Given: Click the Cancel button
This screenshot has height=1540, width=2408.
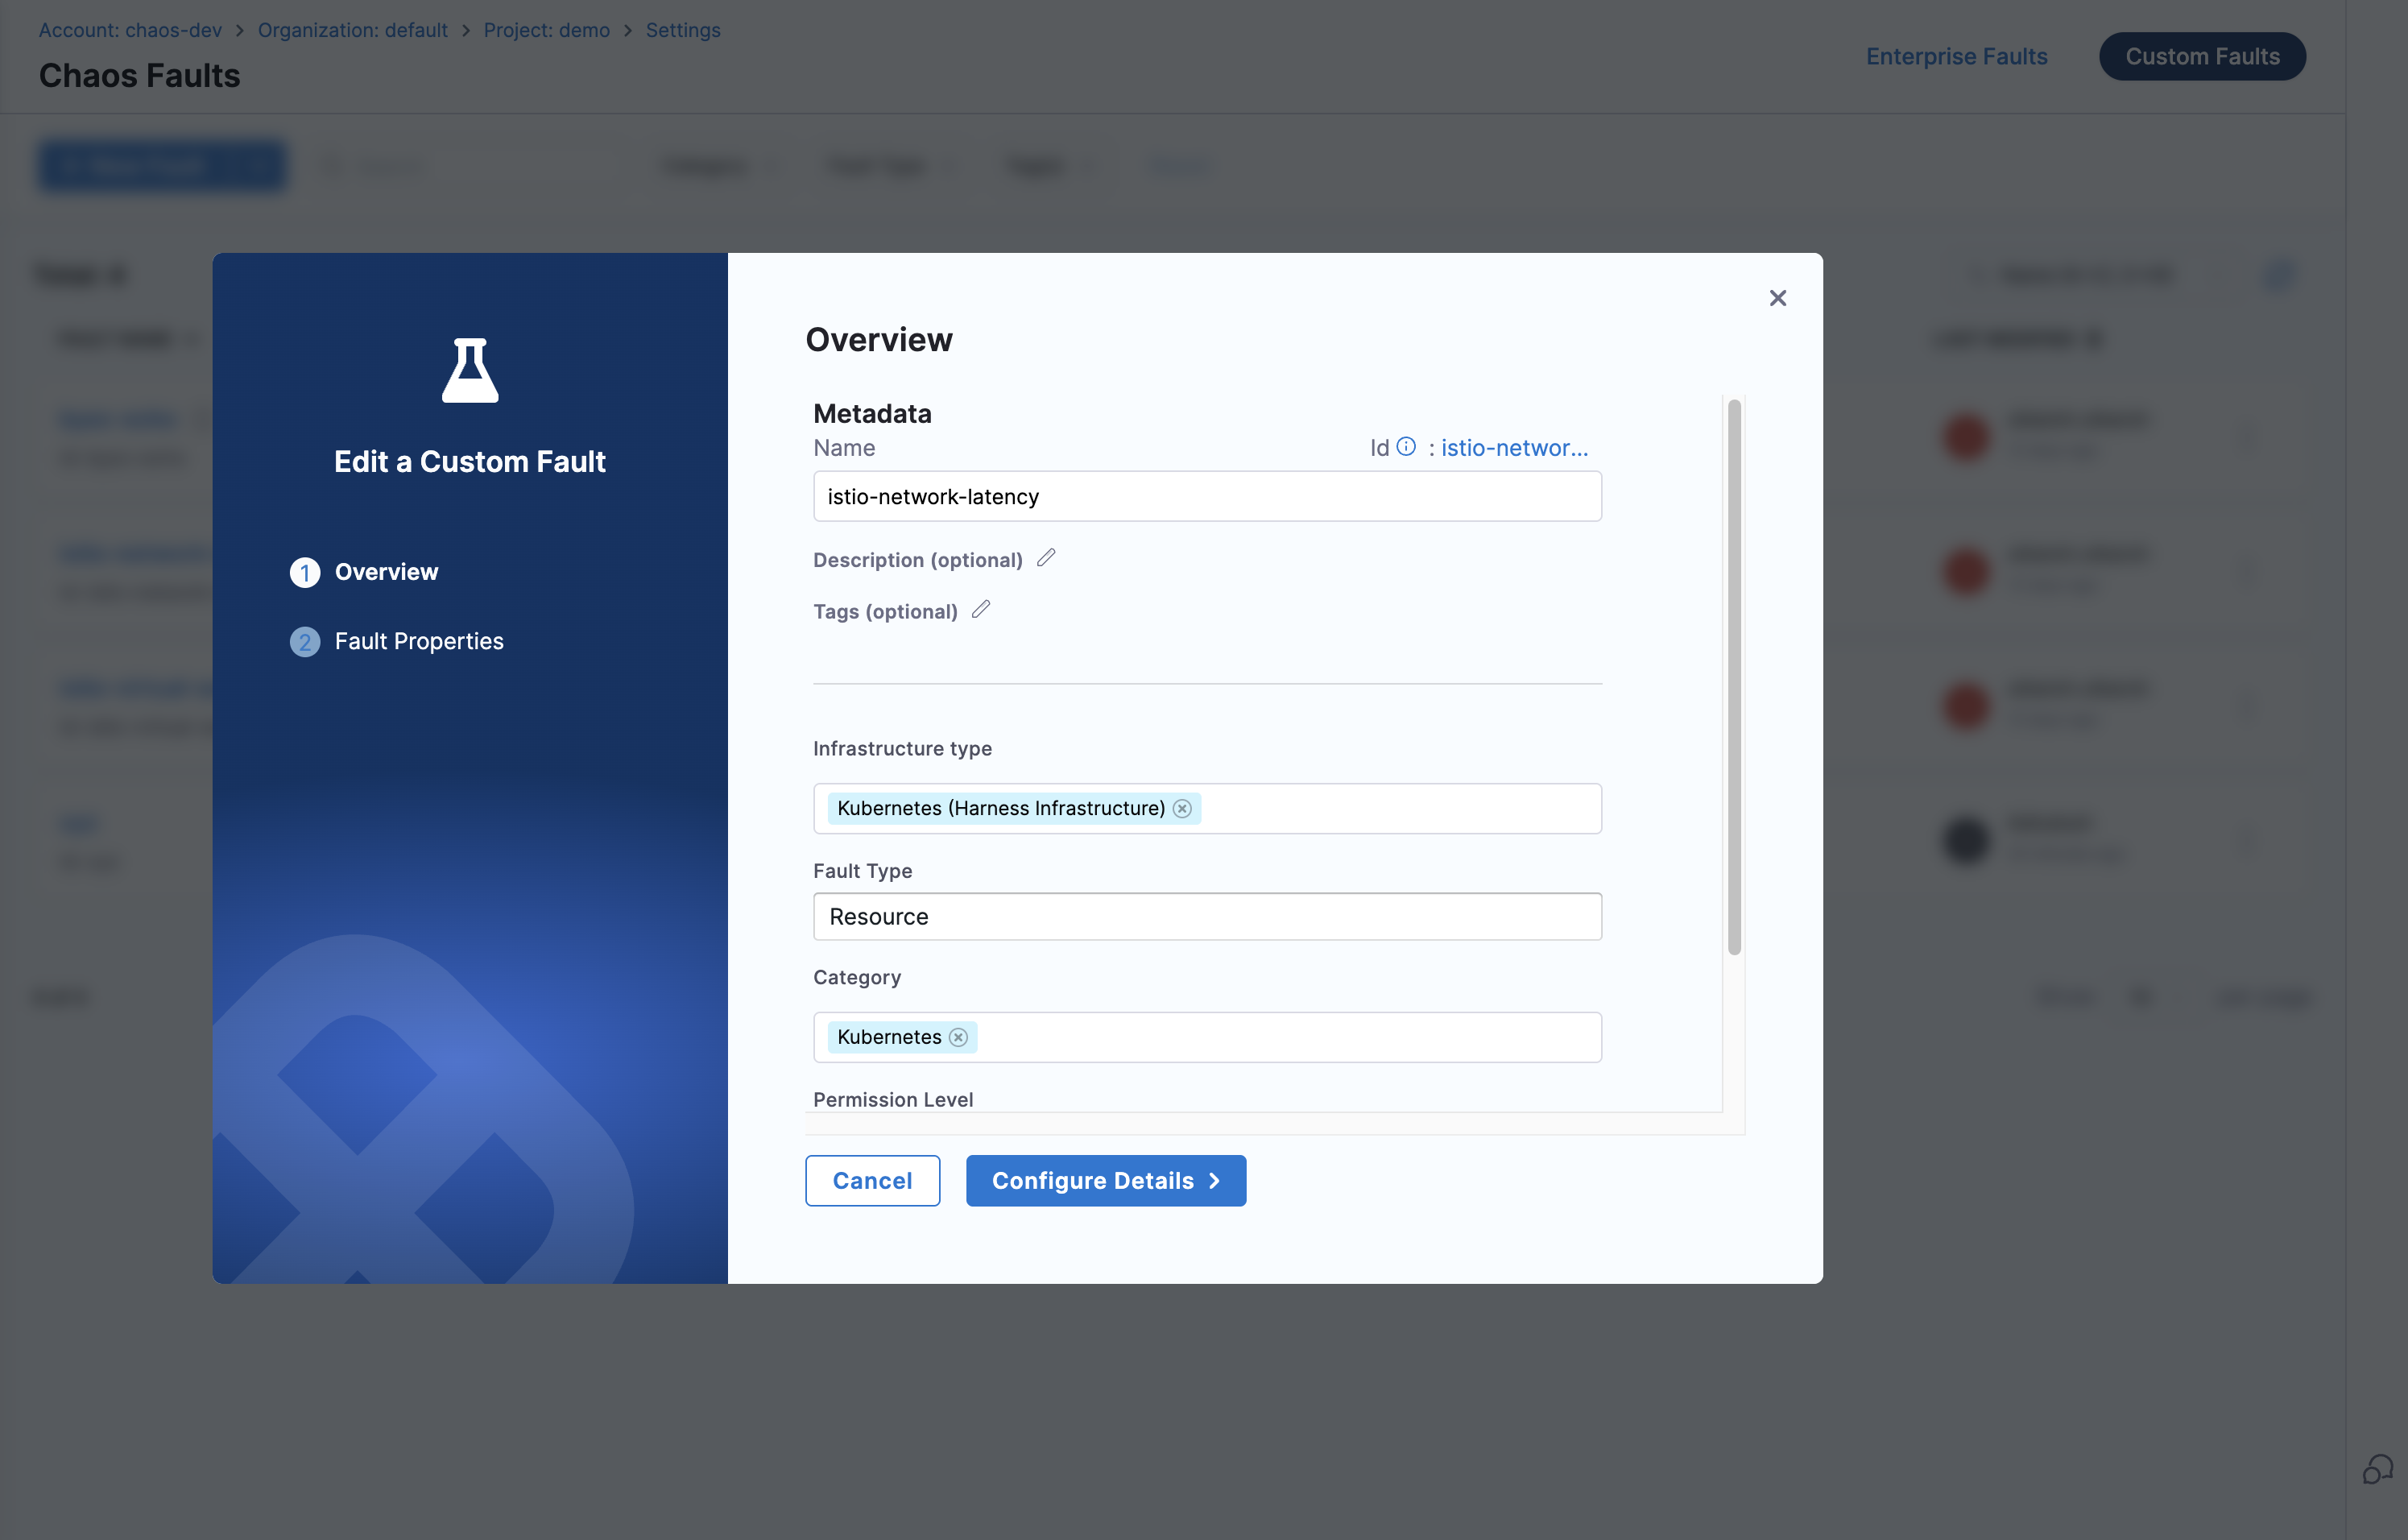Looking at the screenshot, I should click(872, 1180).
